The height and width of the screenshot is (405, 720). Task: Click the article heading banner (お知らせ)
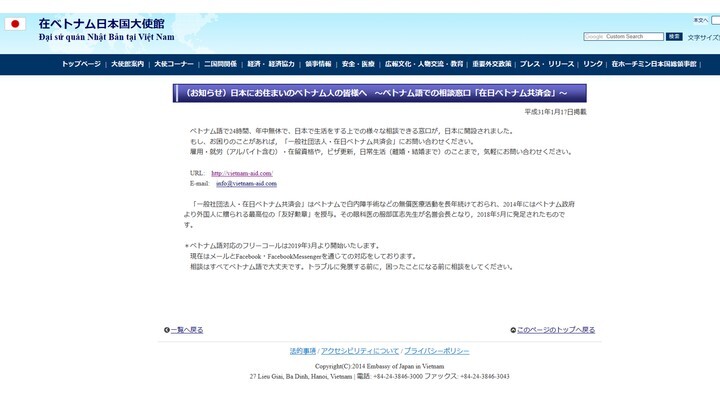click(x=380, y=93)
